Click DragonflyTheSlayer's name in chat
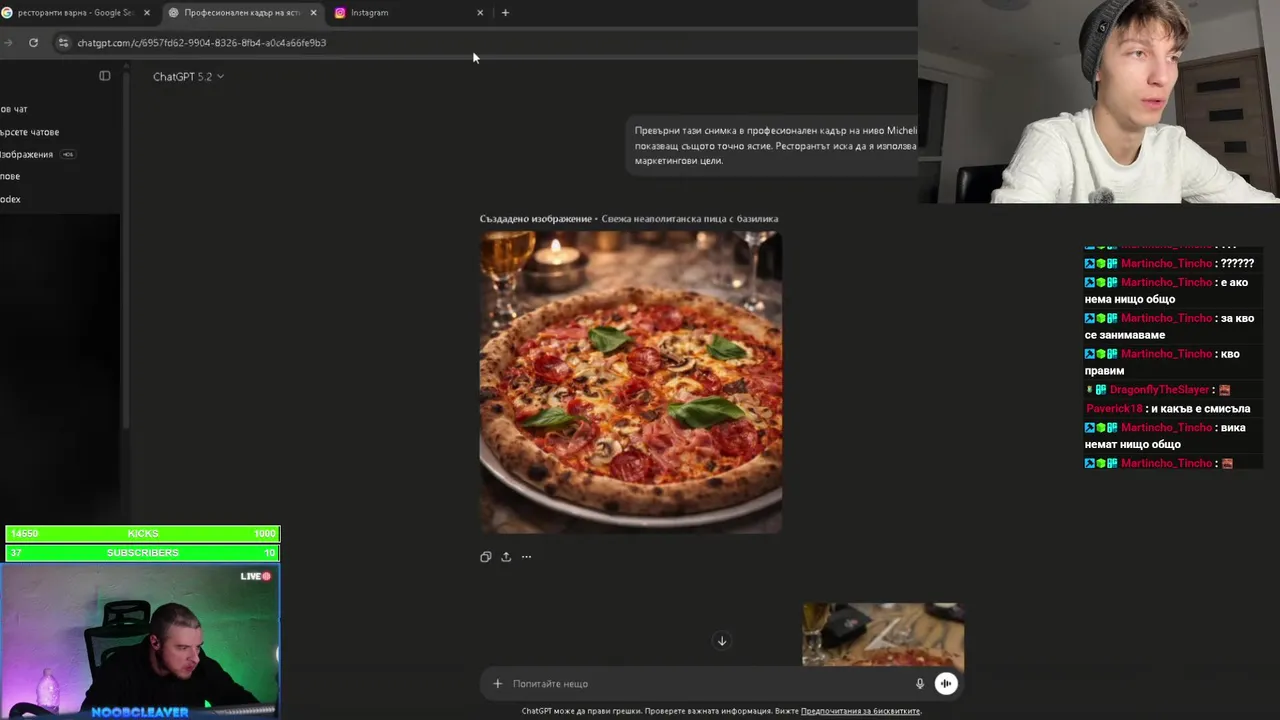Image resolution: width=1280 pixels, height=720 pixels. click(x=1160, y=390)
